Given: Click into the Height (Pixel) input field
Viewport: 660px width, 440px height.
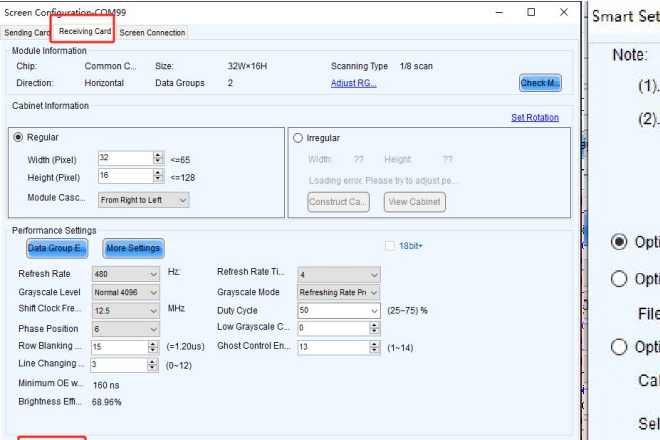Looking at the screenshot, I should tap(124, 176).
